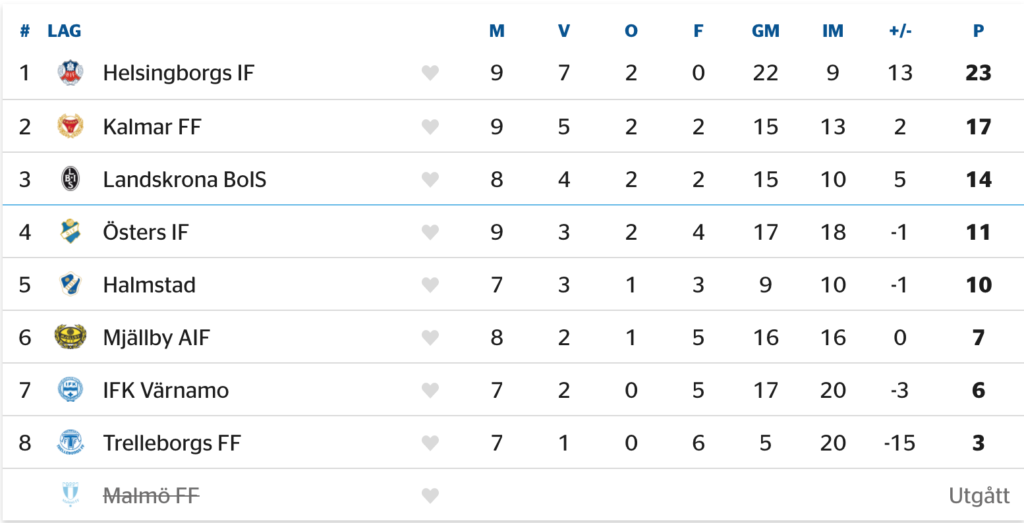
Task: Favorite Helsingborgs IF with the heart
Action: [430, 73]
